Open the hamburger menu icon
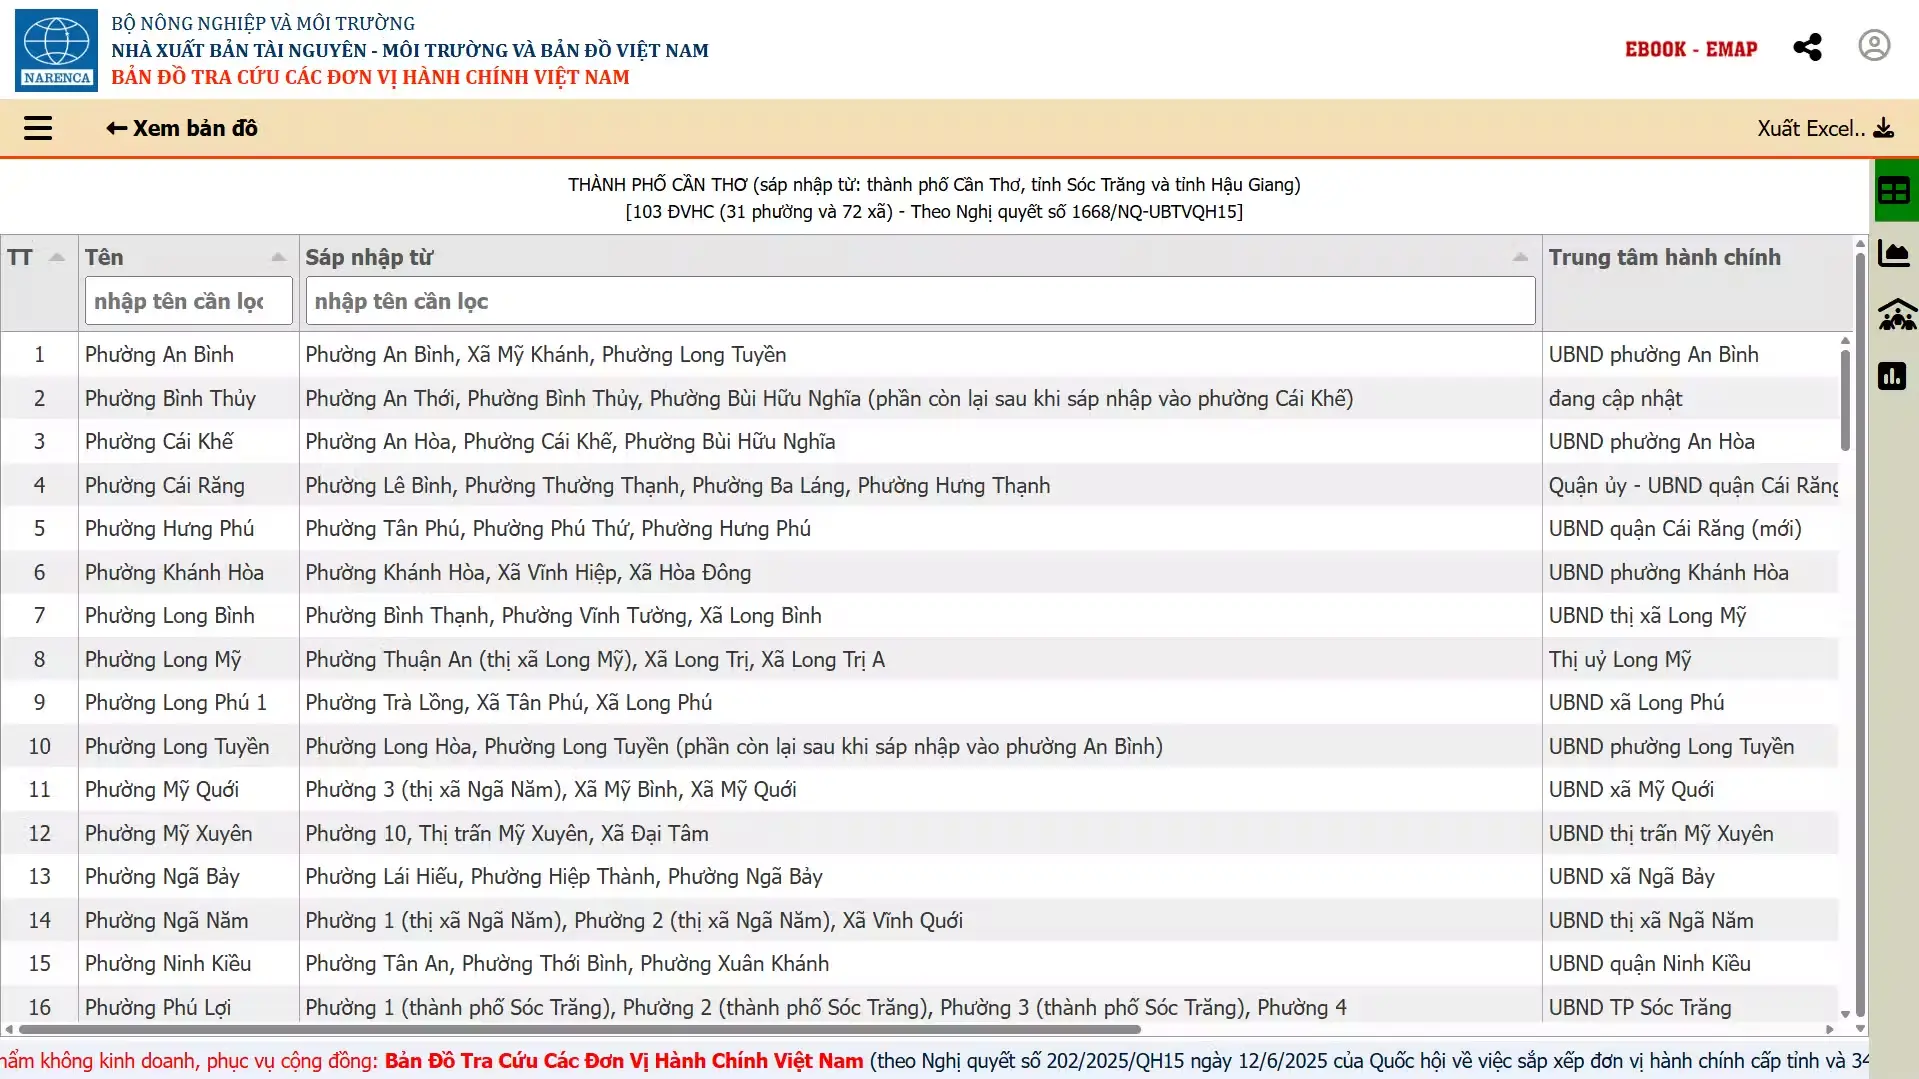 pyautogui.click(x=38, y=128)
